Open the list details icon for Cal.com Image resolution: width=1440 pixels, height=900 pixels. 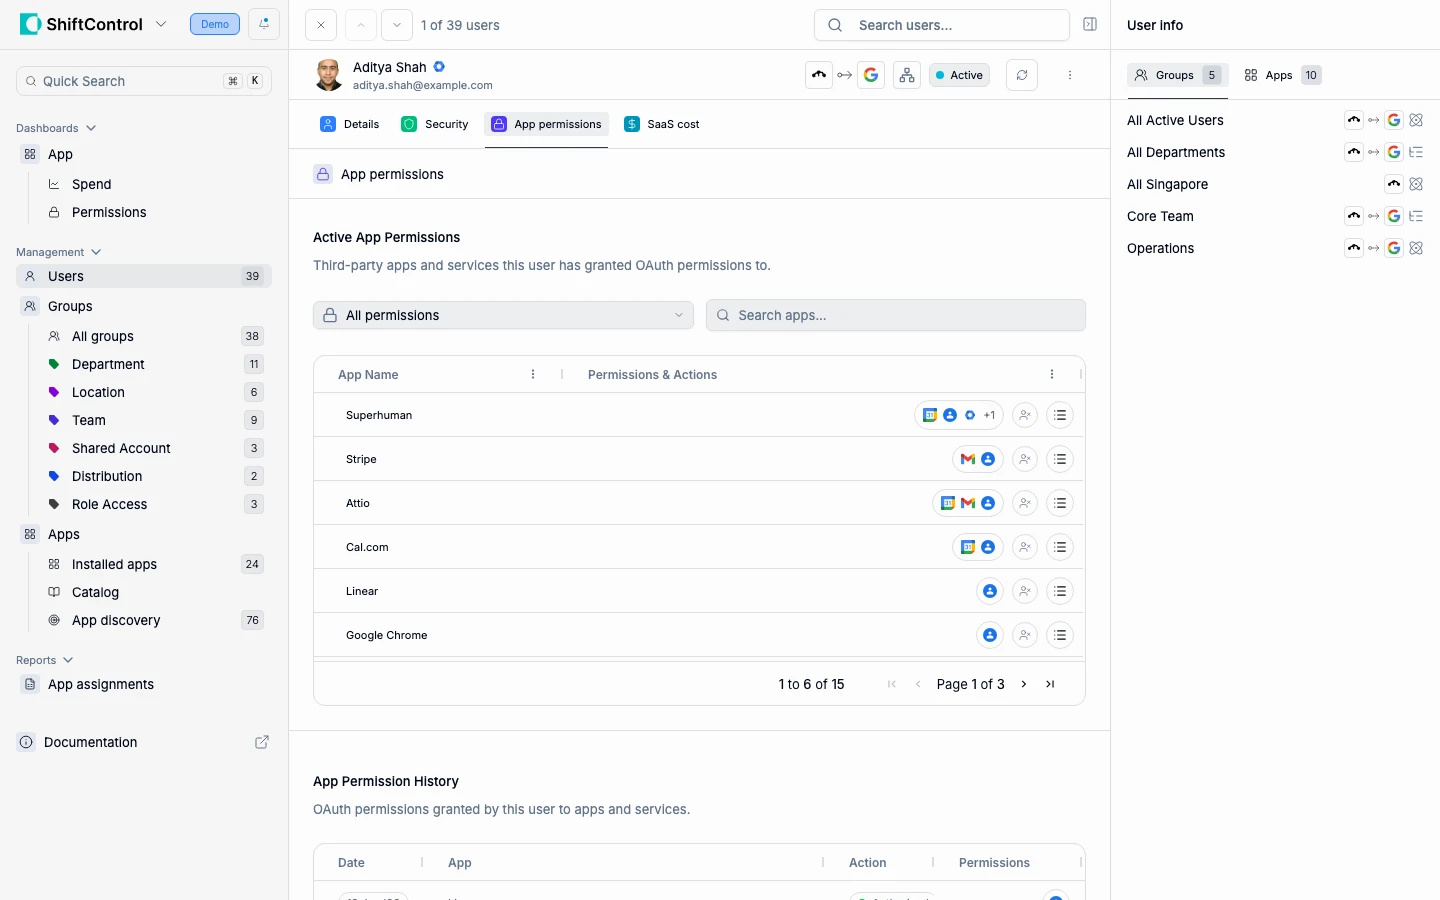tap(1060, 547)
